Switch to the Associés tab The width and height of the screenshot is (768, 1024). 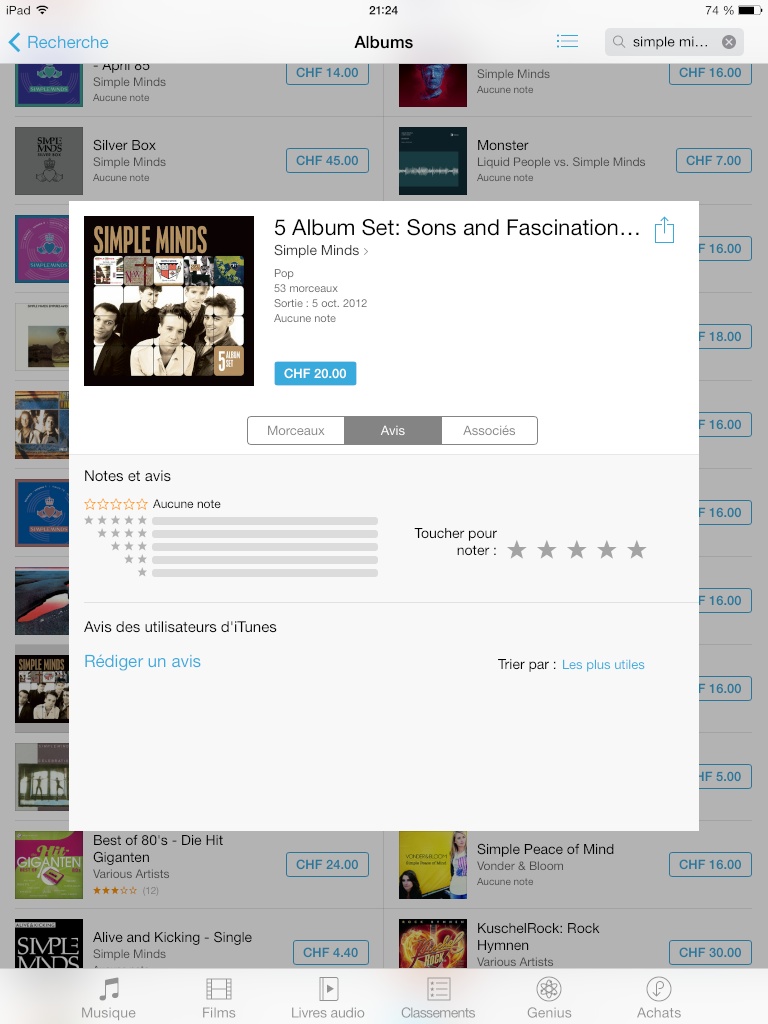(489, 430)
